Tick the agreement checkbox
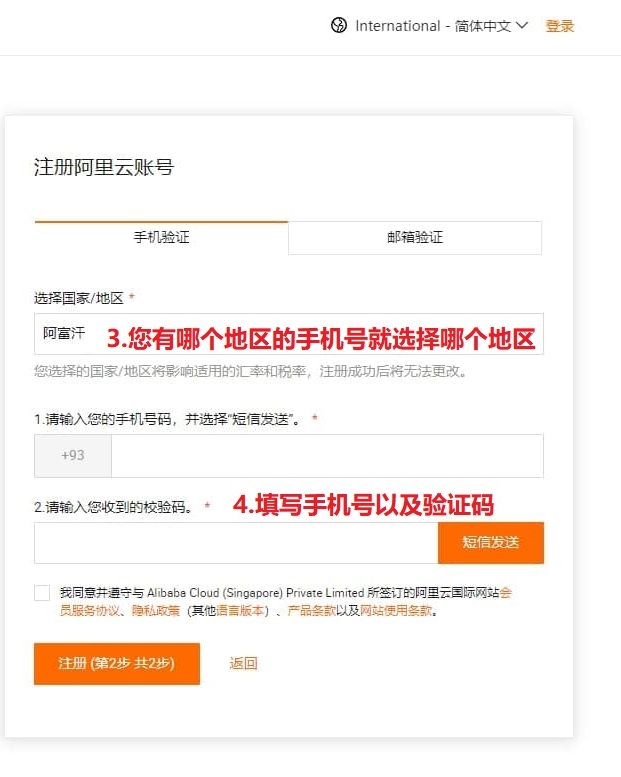Image resolution: width=621 pixels, height=777 pixels. (x=42, y=593)
